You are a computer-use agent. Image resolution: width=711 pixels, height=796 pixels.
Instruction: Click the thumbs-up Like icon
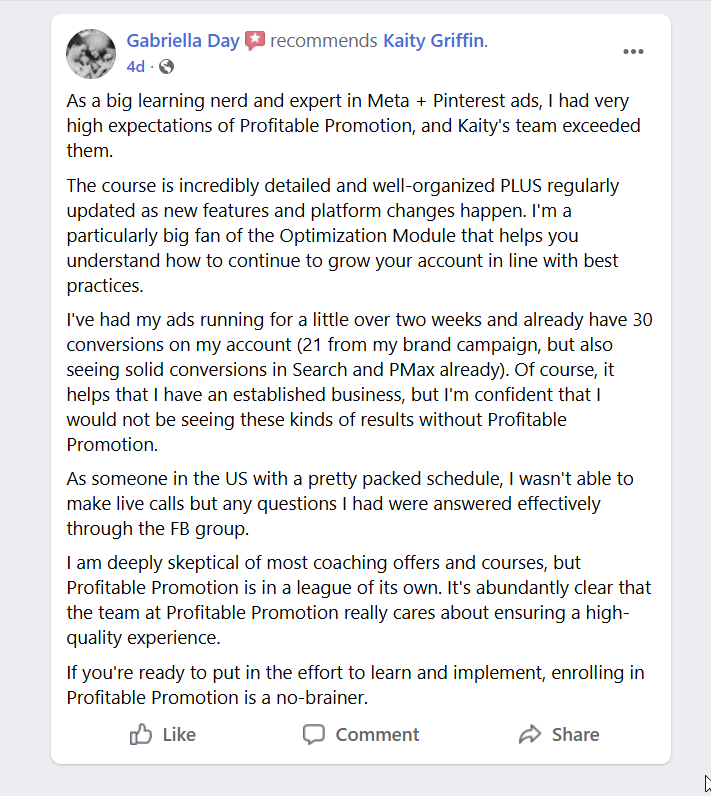(x=141, y=735)
